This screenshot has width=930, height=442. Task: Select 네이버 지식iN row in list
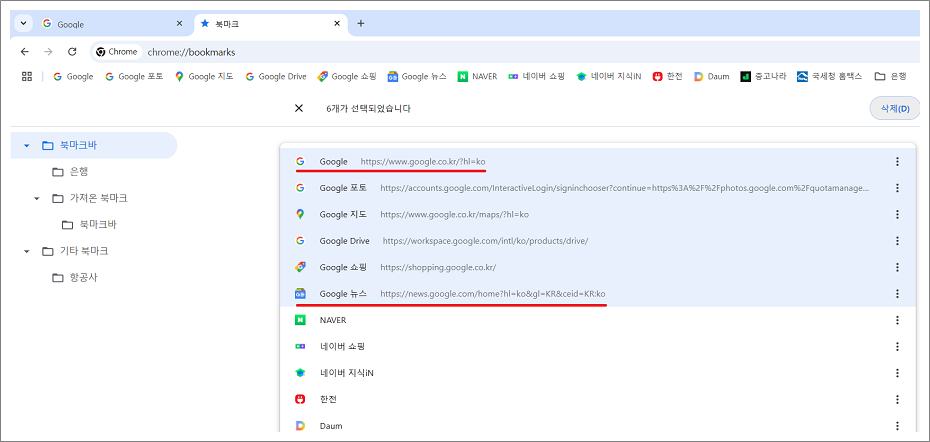tap(598, 373)
